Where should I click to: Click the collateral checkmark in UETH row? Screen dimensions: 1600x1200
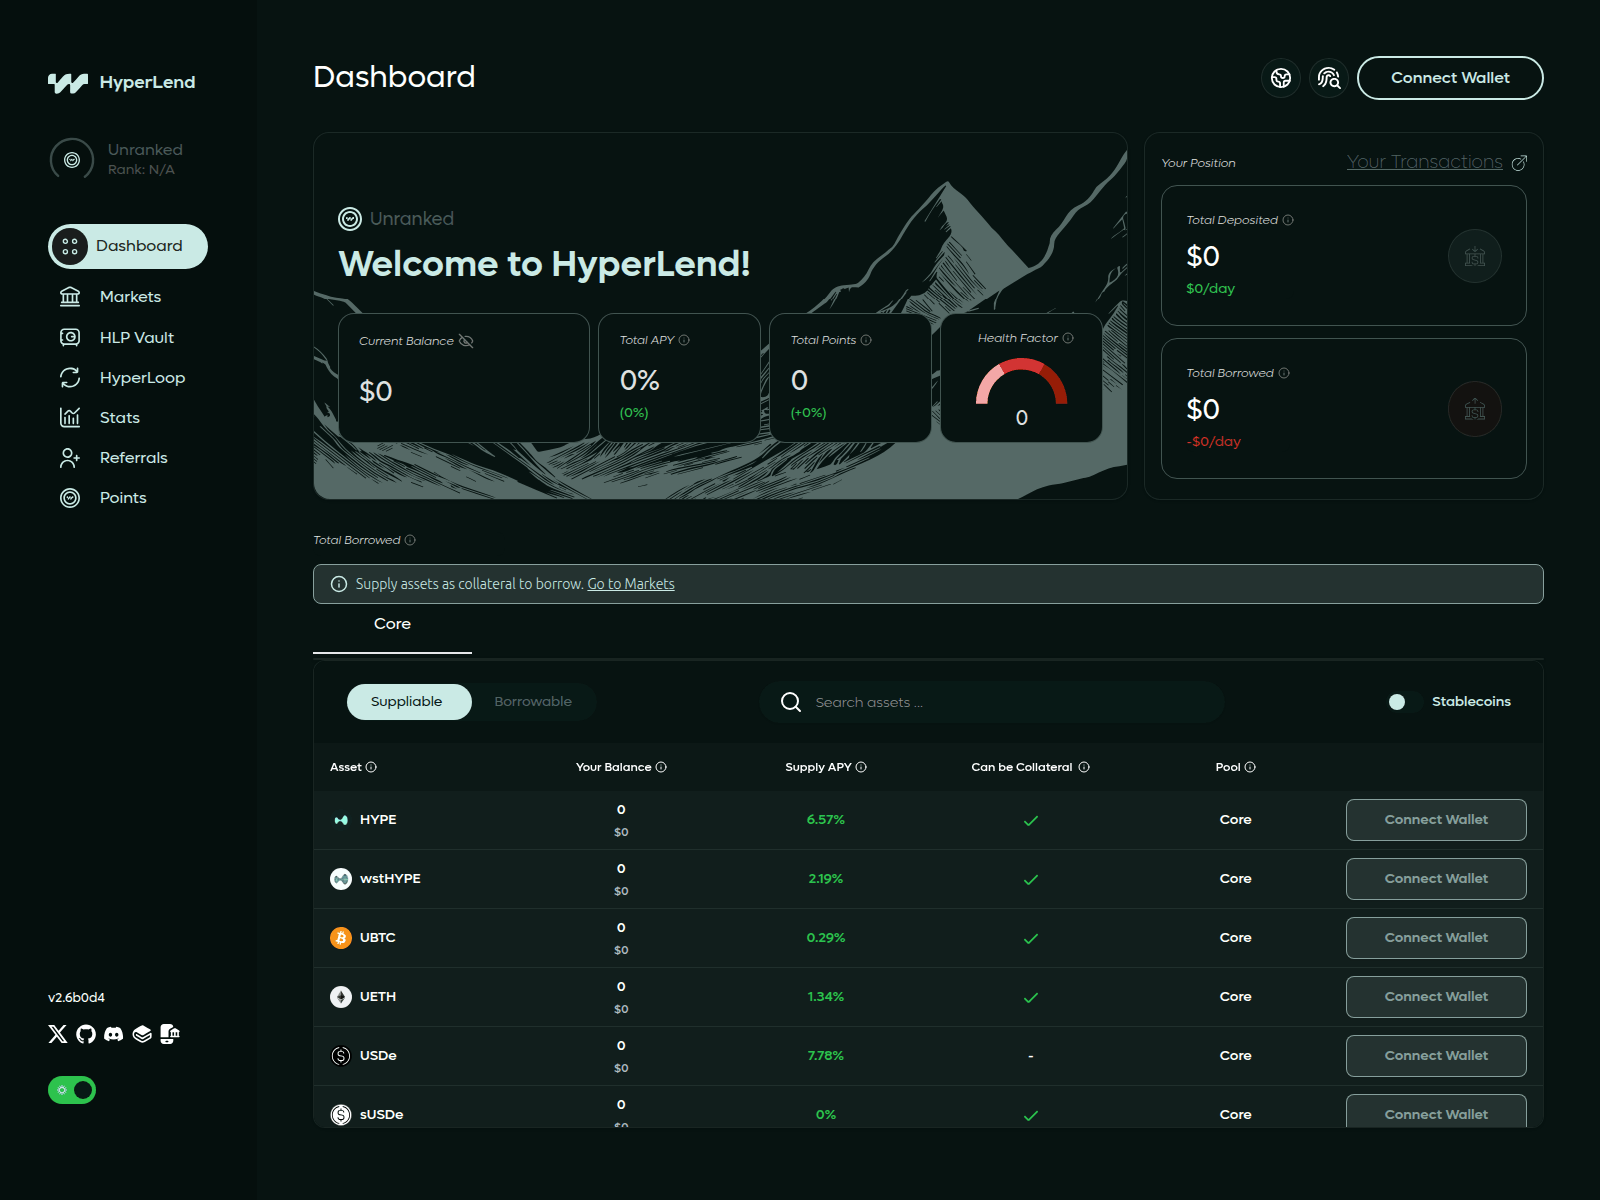pos(1031,998)
